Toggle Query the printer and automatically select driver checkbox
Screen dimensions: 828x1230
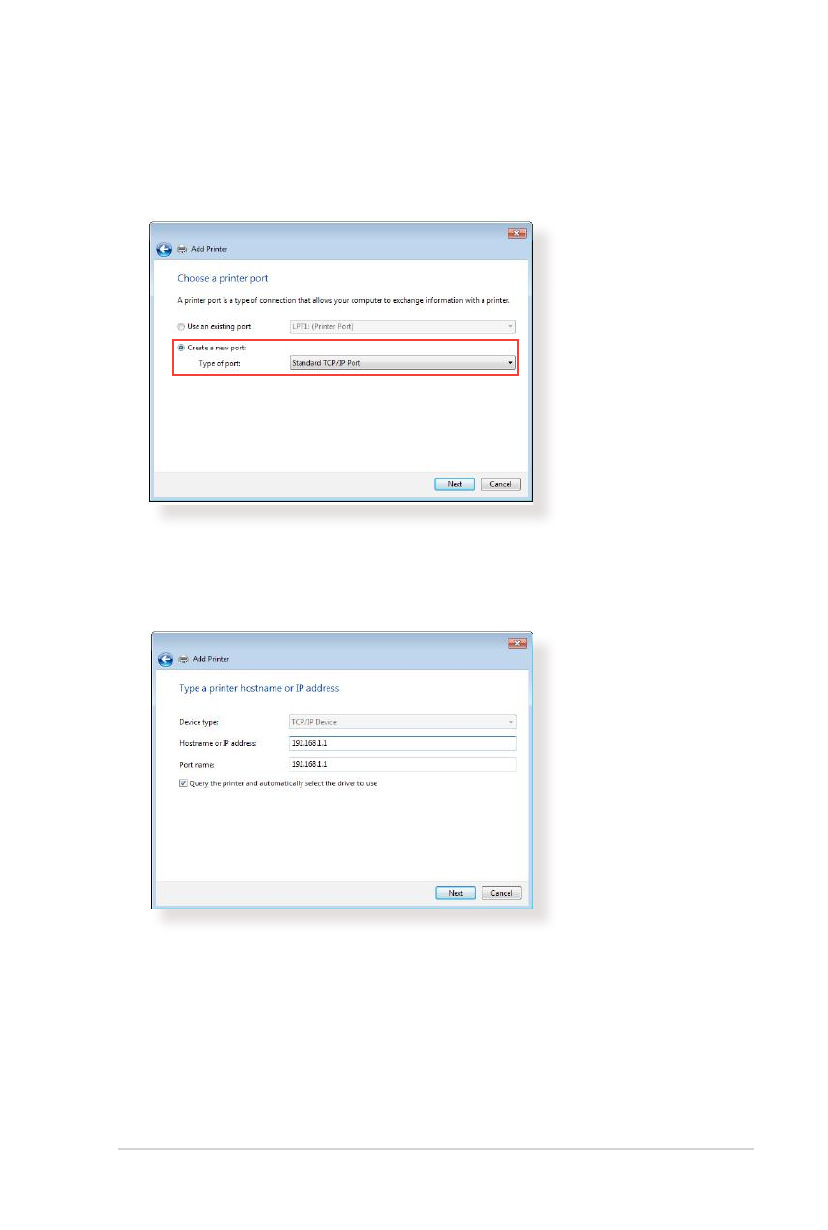coord(182,783)
